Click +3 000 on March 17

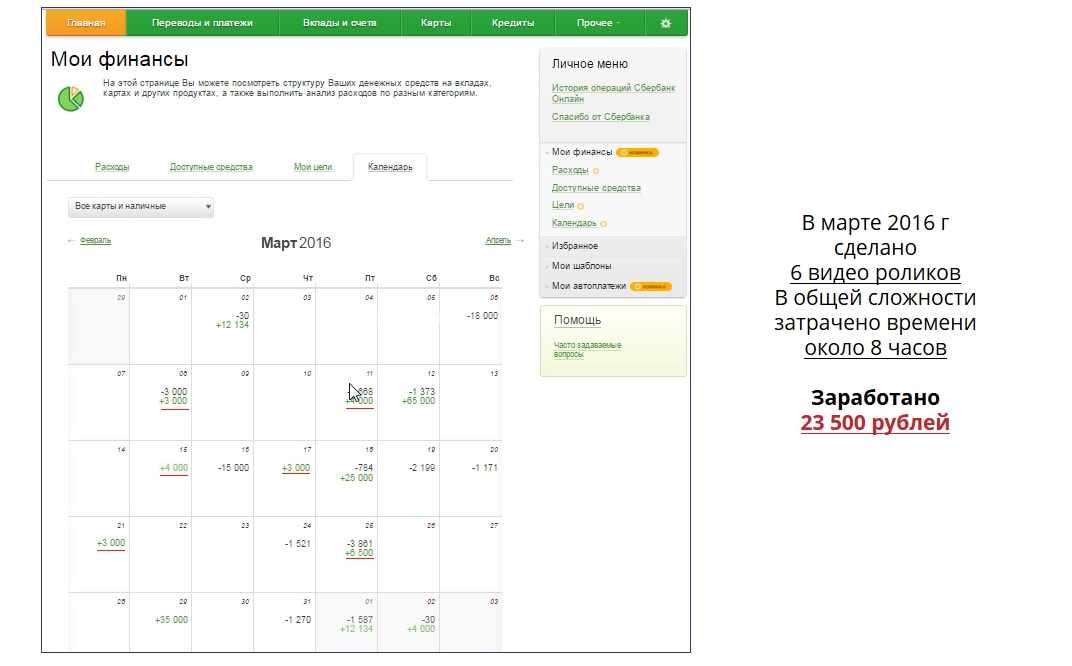coord(296,468)
